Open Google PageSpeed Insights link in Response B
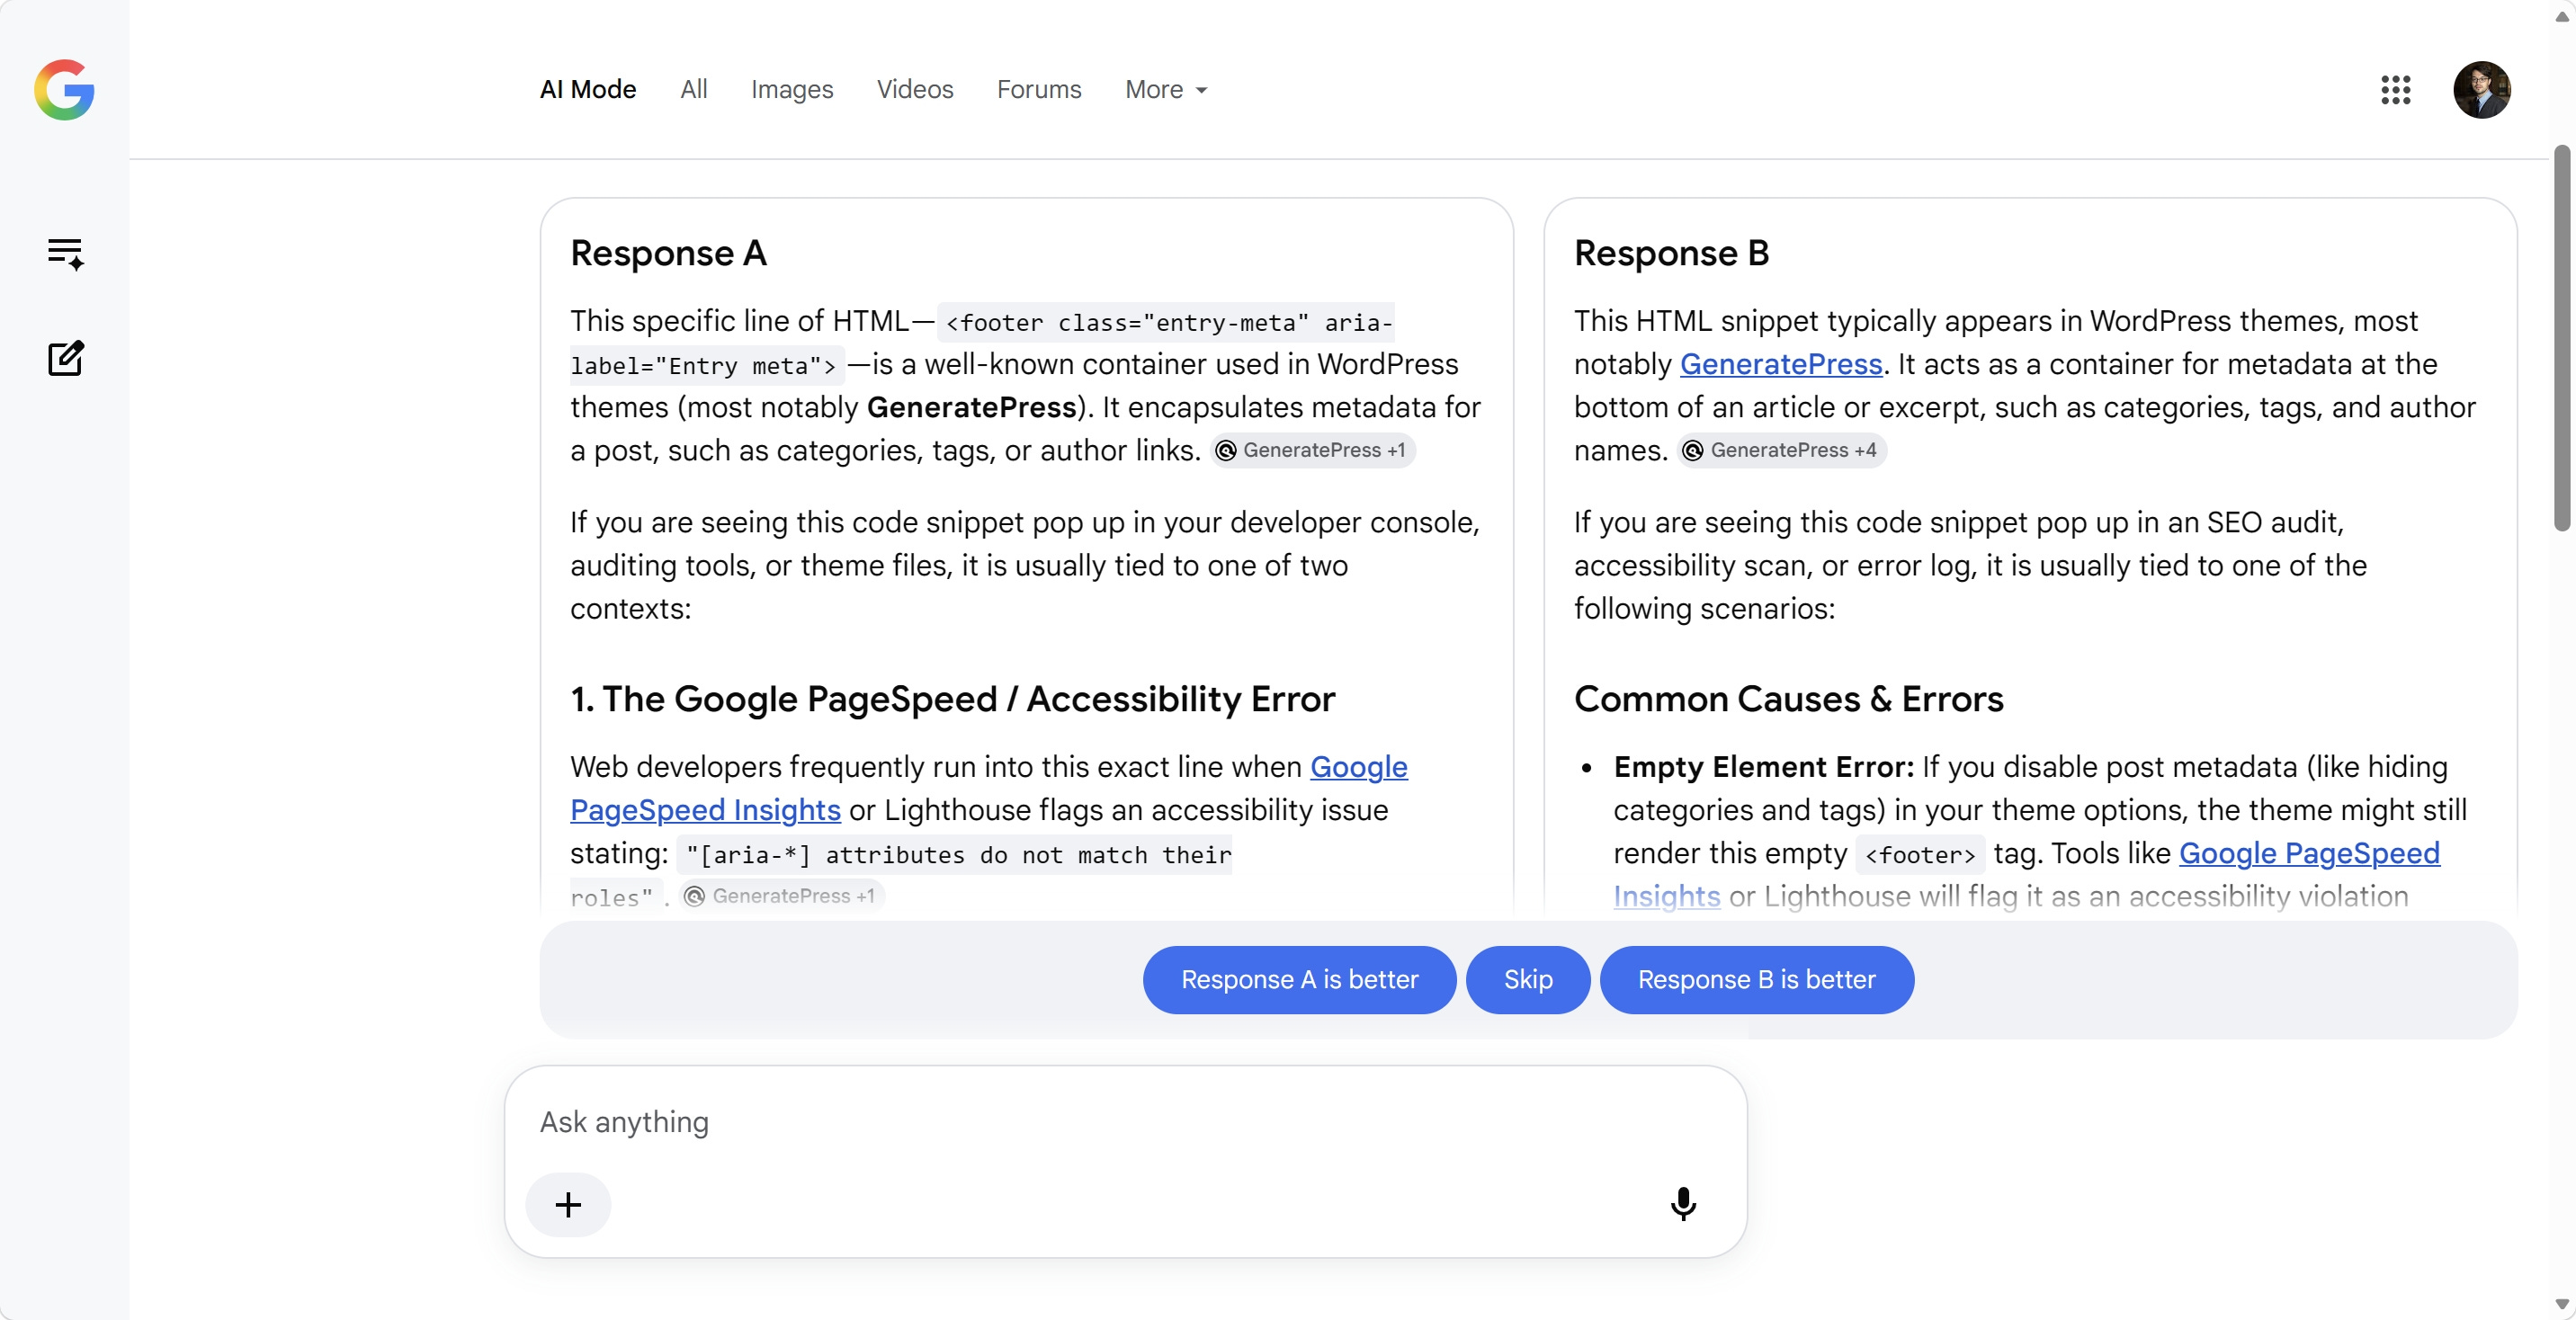 pos(2309,852)
